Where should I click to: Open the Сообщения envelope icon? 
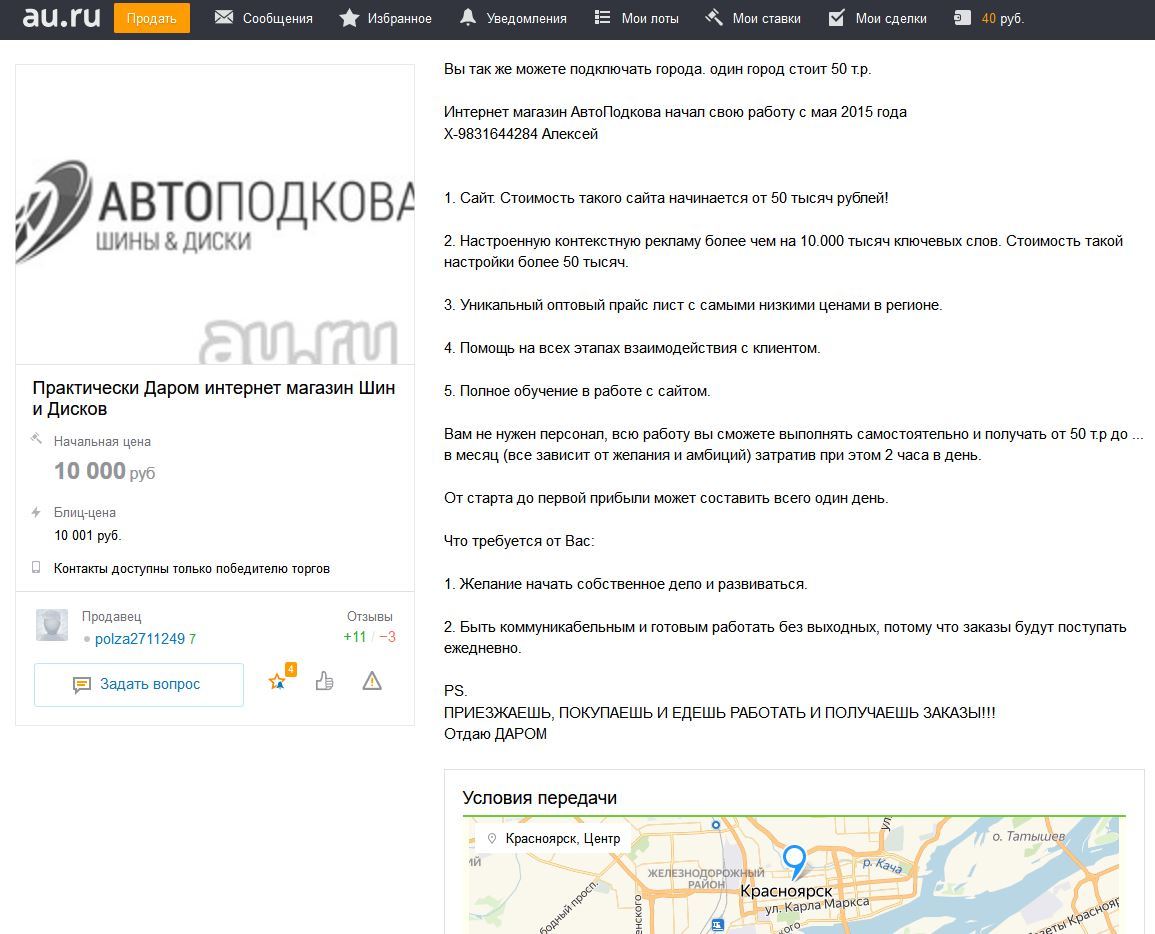tap(224, 18)
